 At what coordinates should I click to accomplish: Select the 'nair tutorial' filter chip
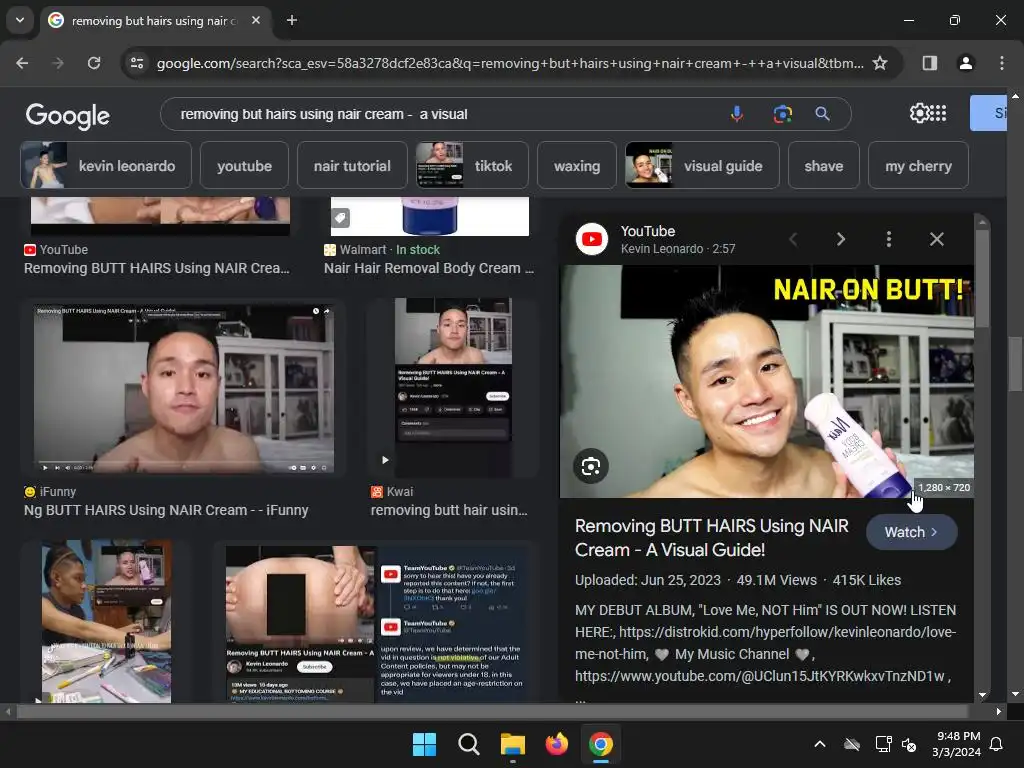352,166
